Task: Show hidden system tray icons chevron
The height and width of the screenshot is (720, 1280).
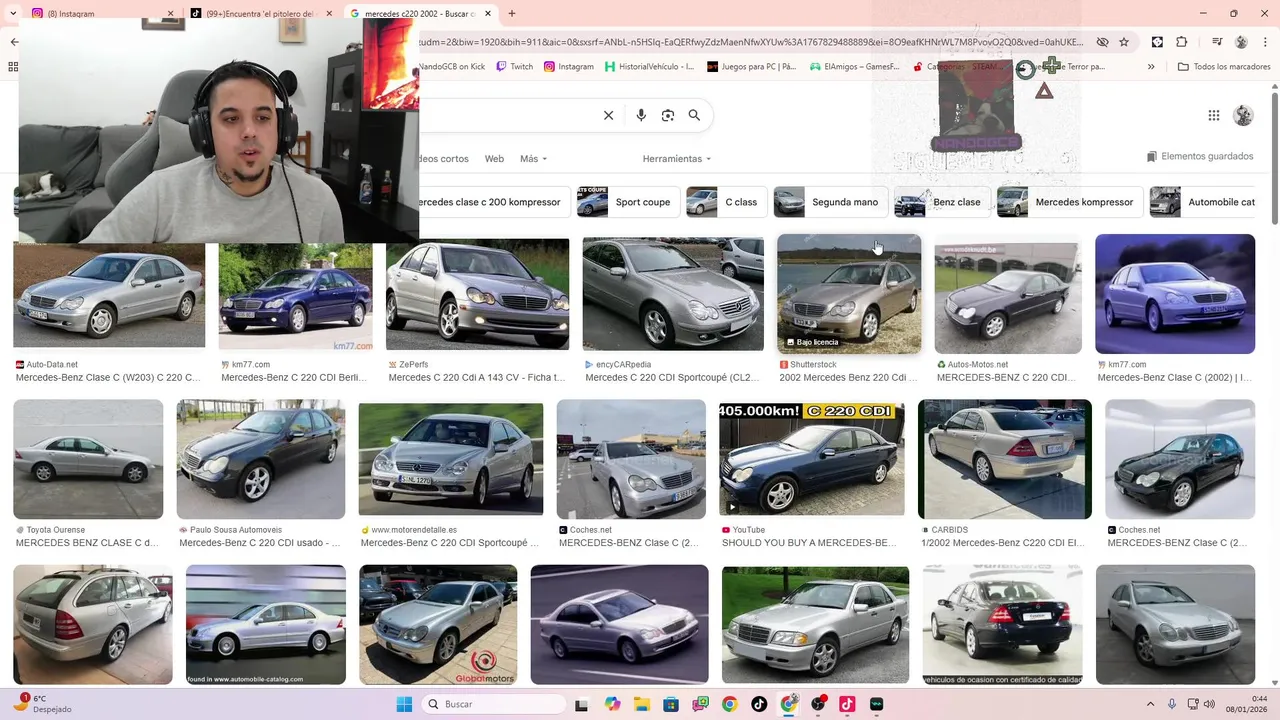Action: (x=1150, y=704)
